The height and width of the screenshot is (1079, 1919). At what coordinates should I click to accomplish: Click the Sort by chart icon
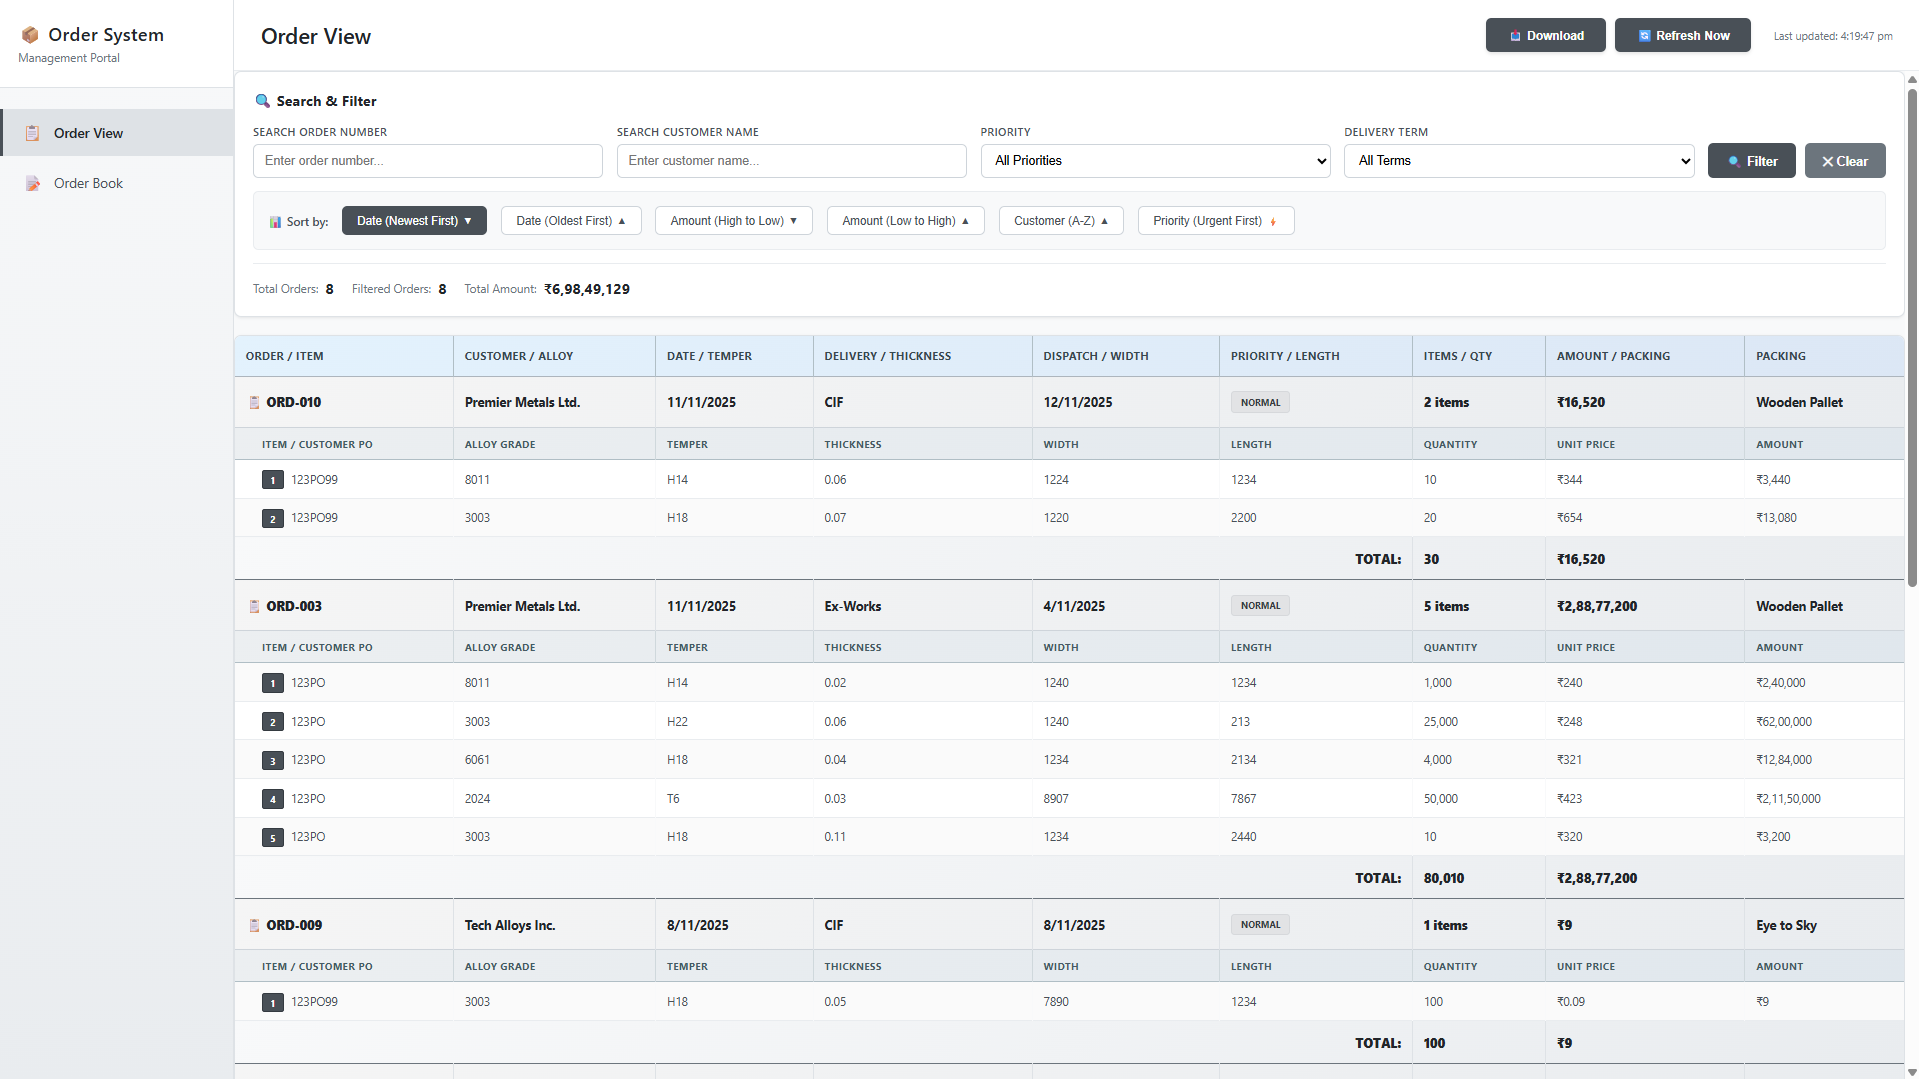(275, 222)
